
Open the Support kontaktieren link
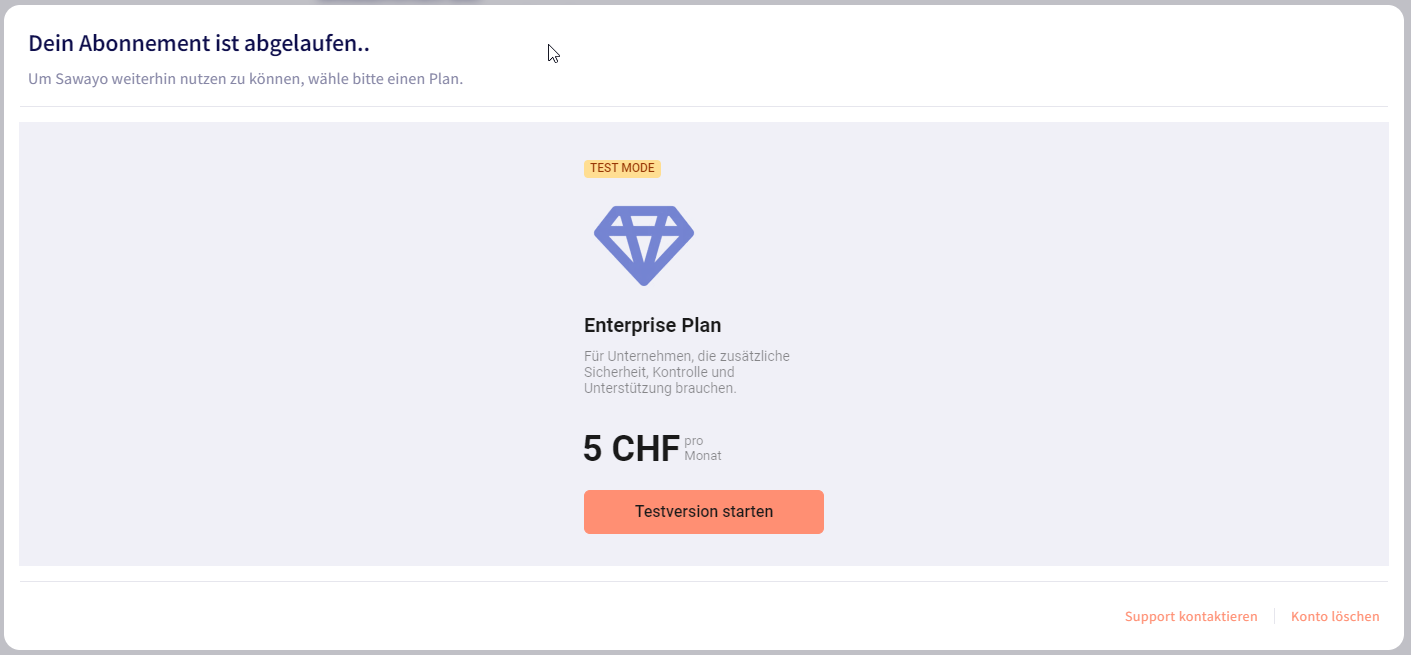pos(1191,616)
